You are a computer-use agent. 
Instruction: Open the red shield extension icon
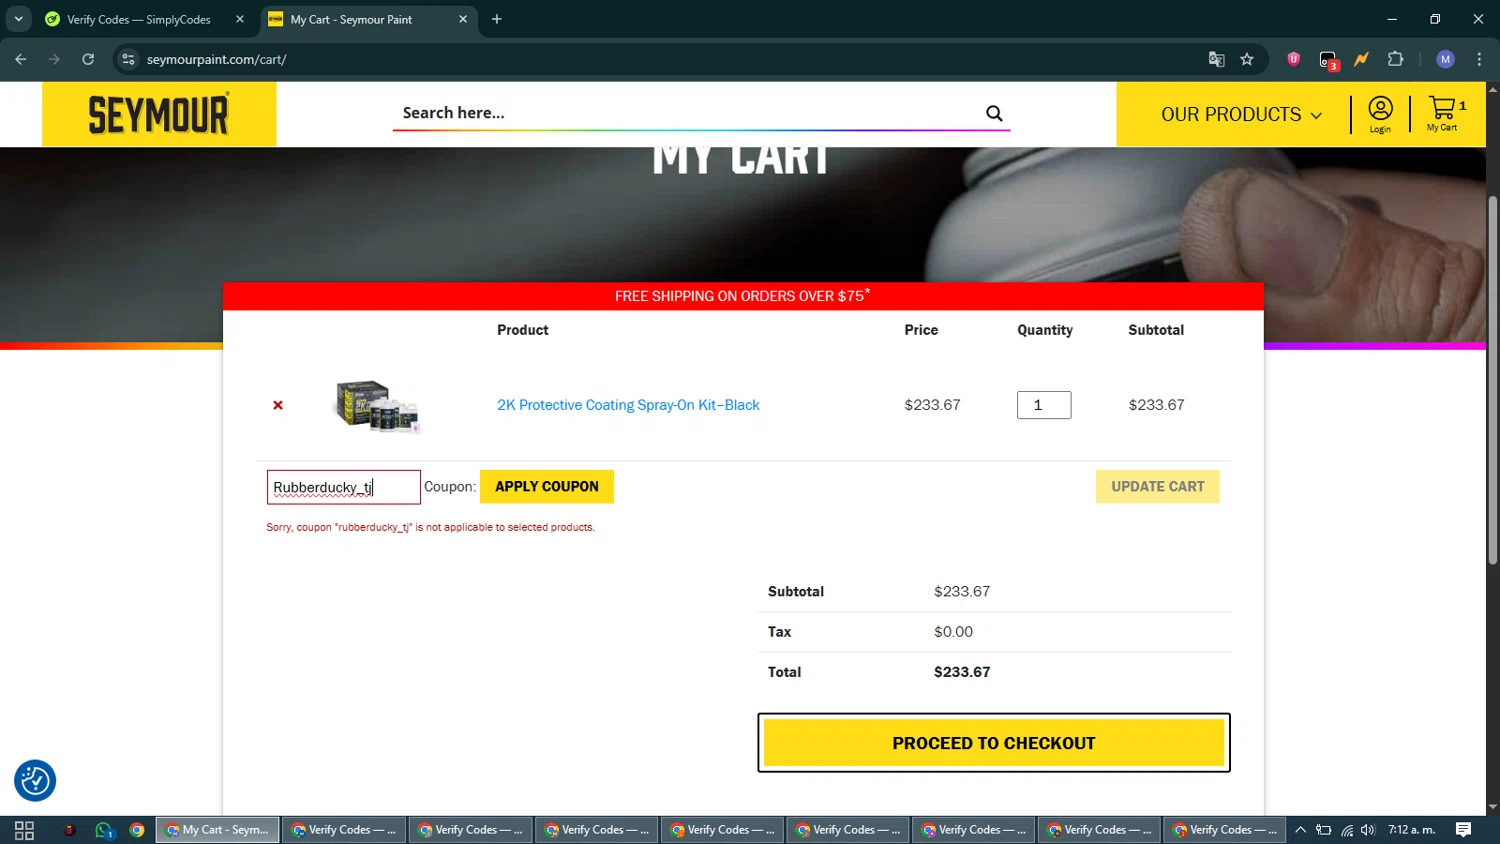point(1294,59)
